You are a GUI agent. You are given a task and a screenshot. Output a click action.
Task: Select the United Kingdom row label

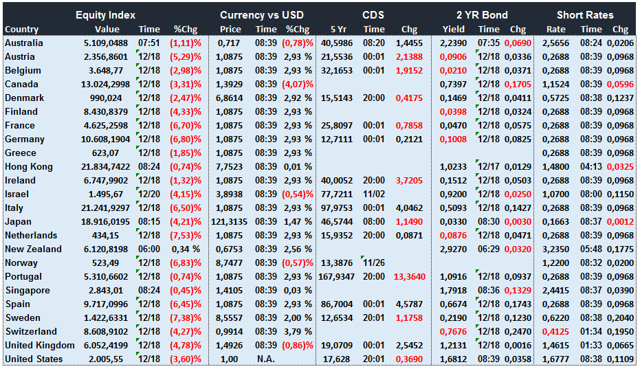(40, 345)
